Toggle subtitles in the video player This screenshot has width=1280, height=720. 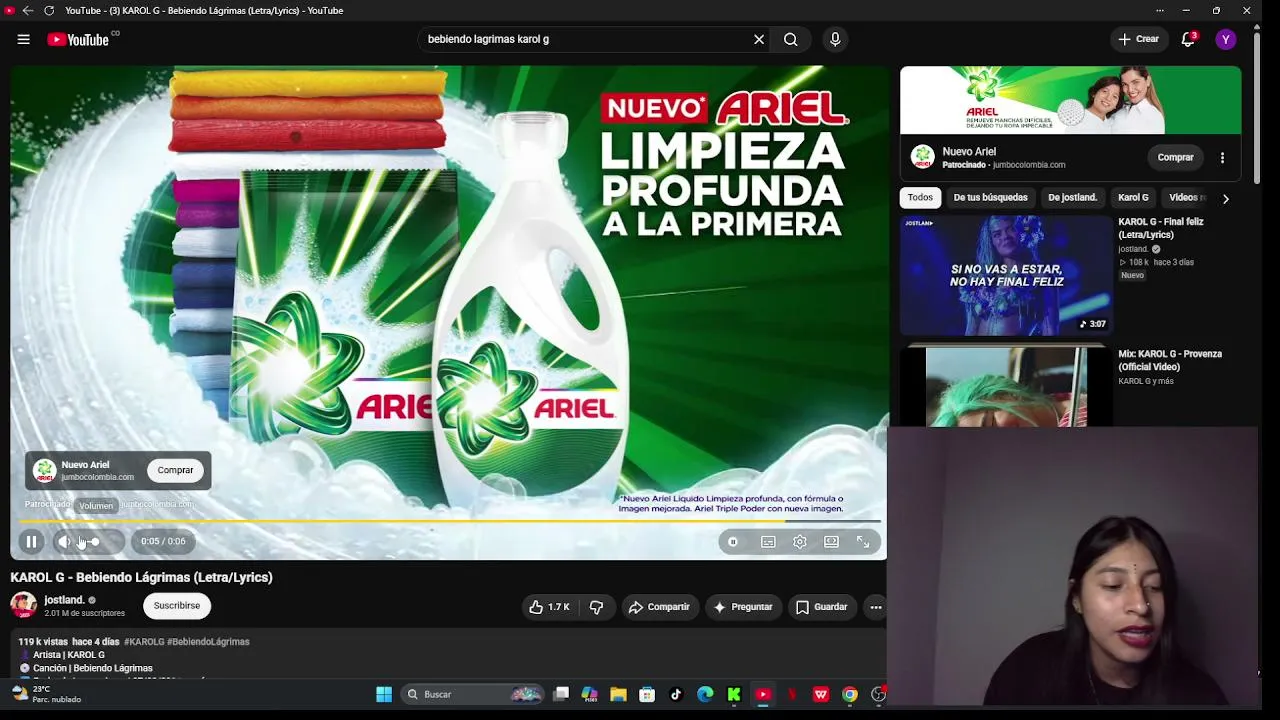pyautogui.click(x=768, y=541)
